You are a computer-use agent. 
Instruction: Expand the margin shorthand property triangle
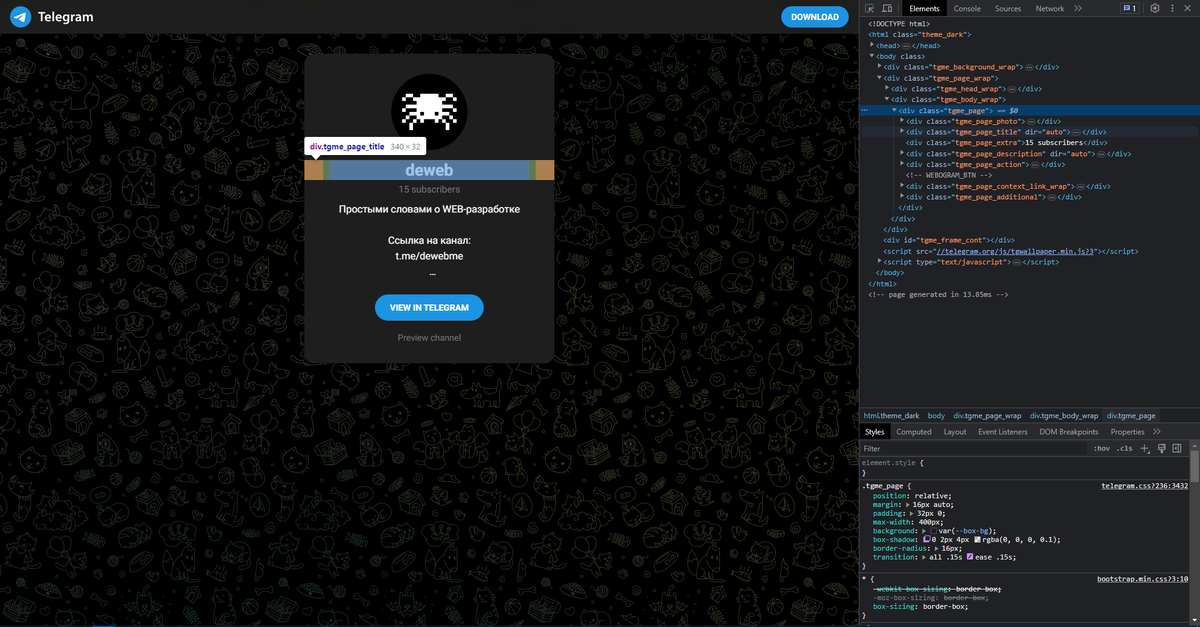coord(908,505)
